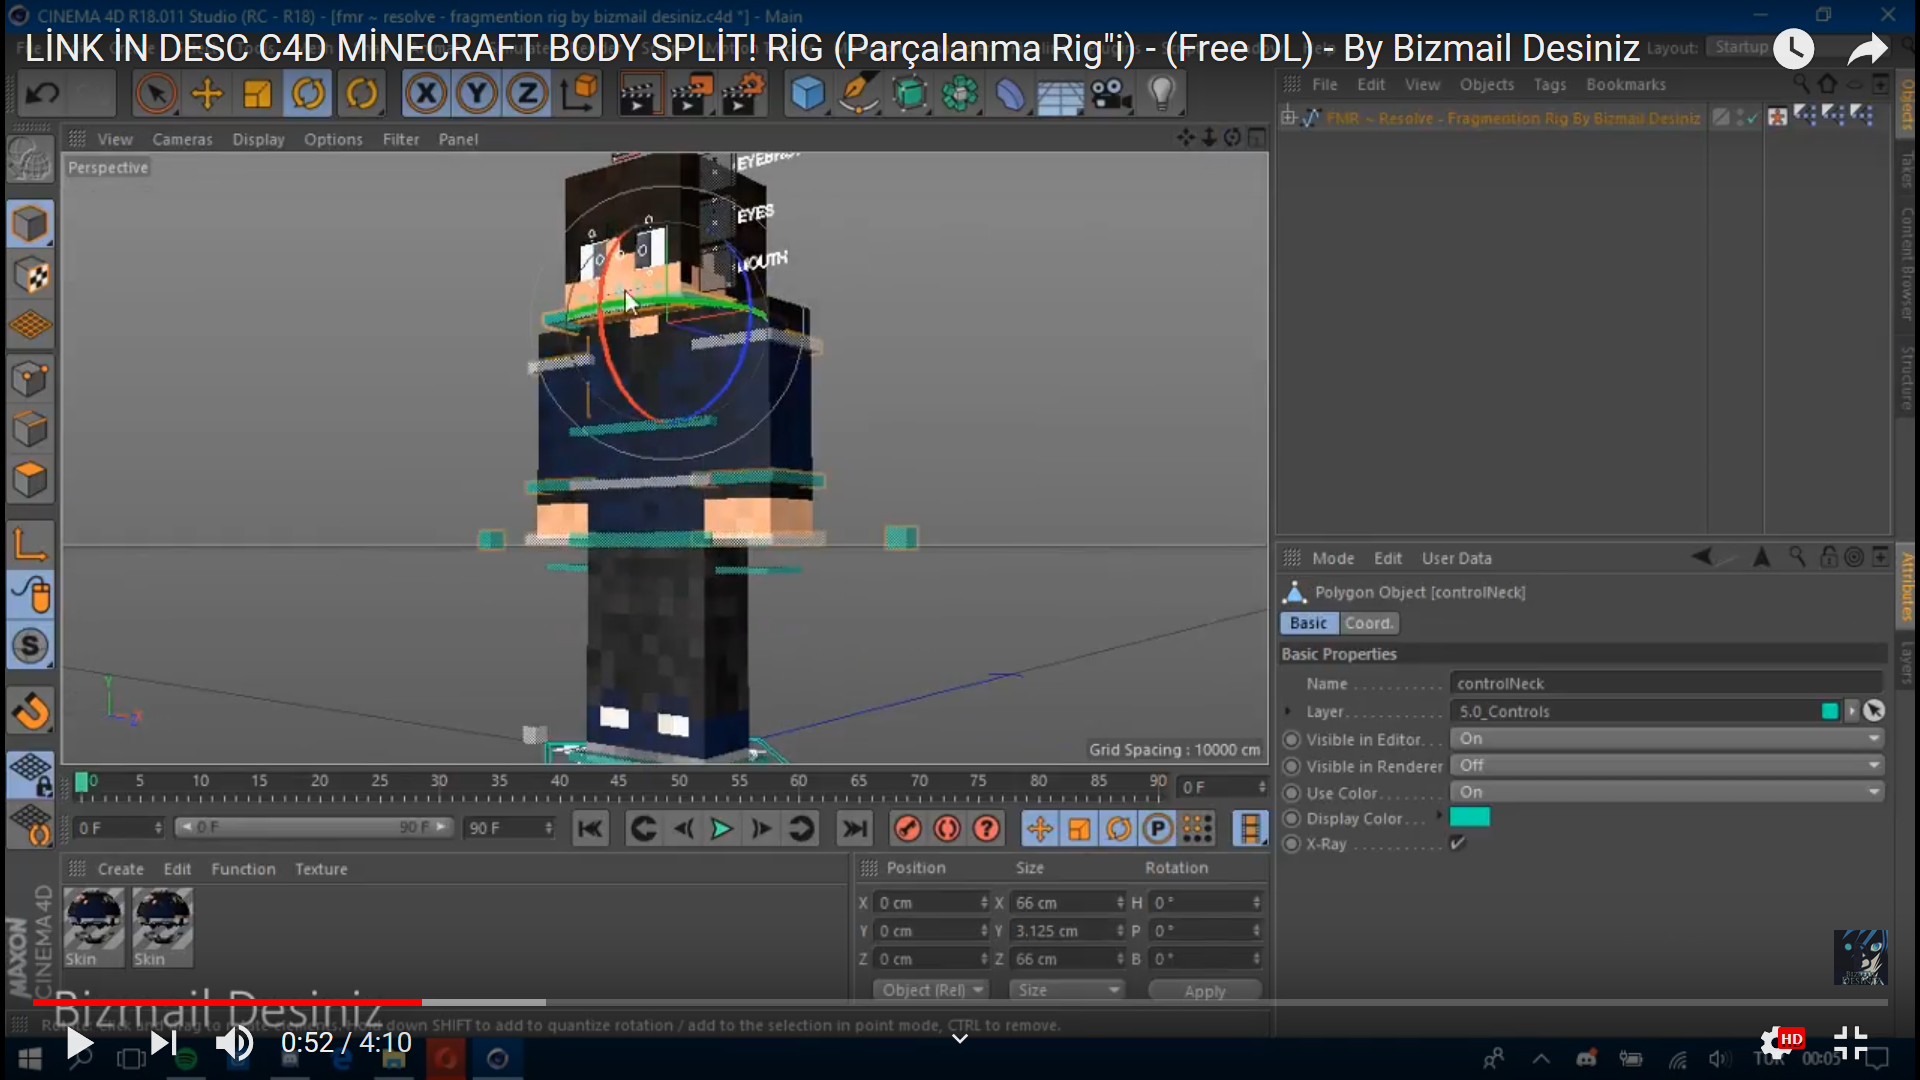This screenshot has width=1920, height=1080.
Task: Select the Rotate tool
Action: pyautogui.click(x=308, y=94)
